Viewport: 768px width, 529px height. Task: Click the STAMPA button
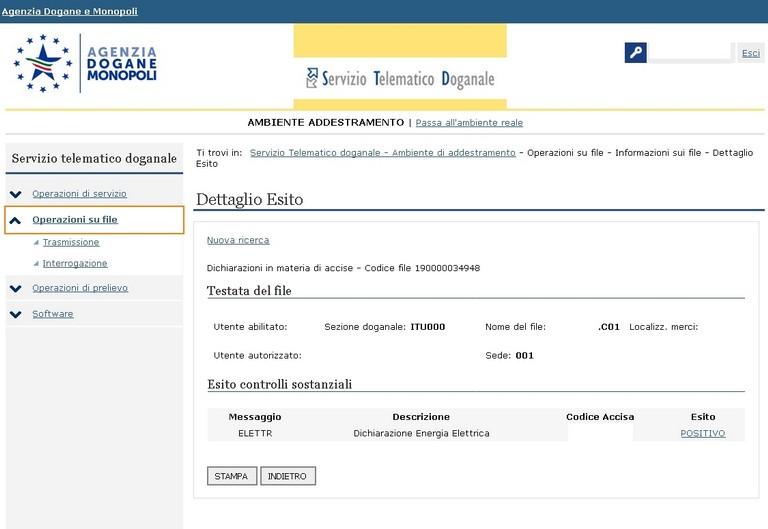pyautogui.click(x=232, y=476)
